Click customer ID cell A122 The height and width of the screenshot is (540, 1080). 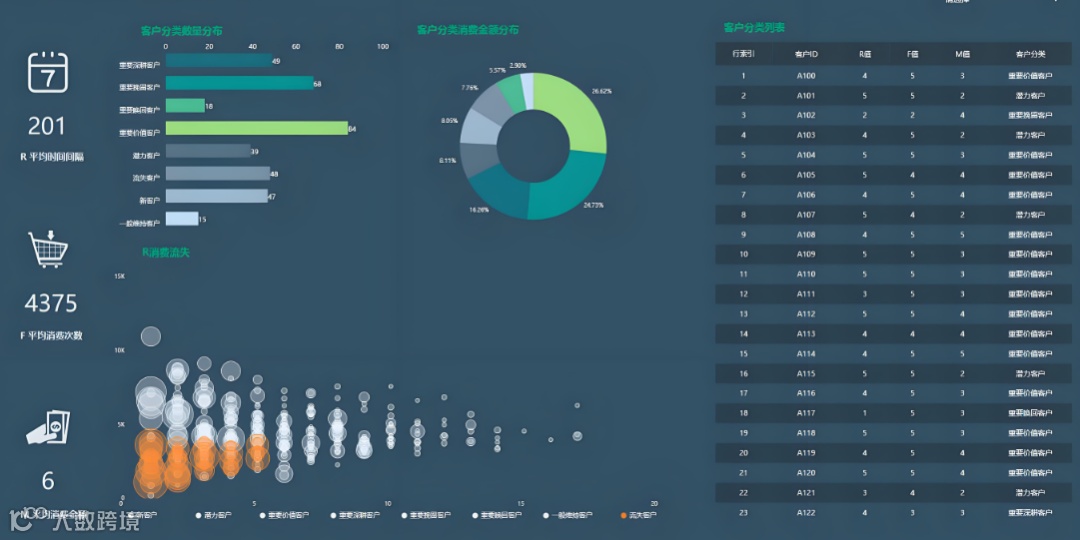pyautogui.click(x=806, y=512)
